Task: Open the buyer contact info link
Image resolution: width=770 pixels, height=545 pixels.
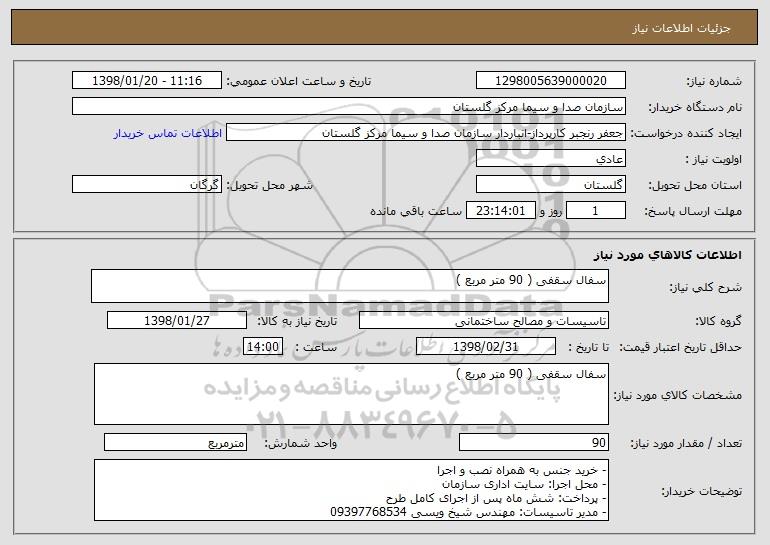Action: 168,133
